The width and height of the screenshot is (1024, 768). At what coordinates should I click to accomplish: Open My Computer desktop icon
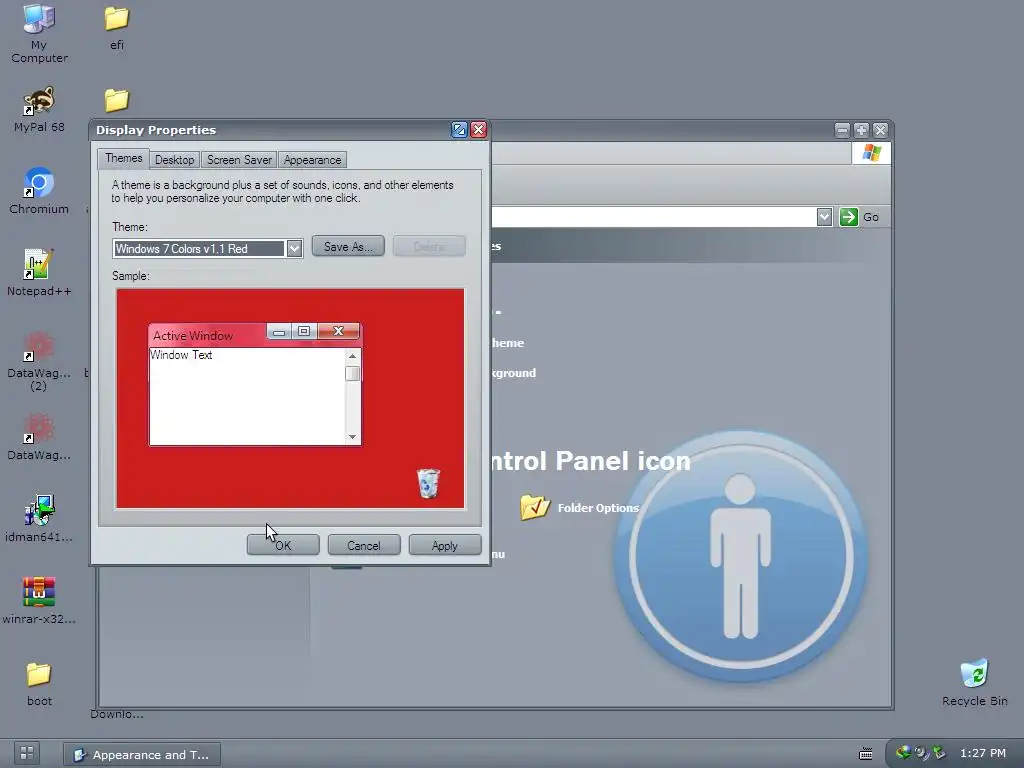click(x=39, y=33)
